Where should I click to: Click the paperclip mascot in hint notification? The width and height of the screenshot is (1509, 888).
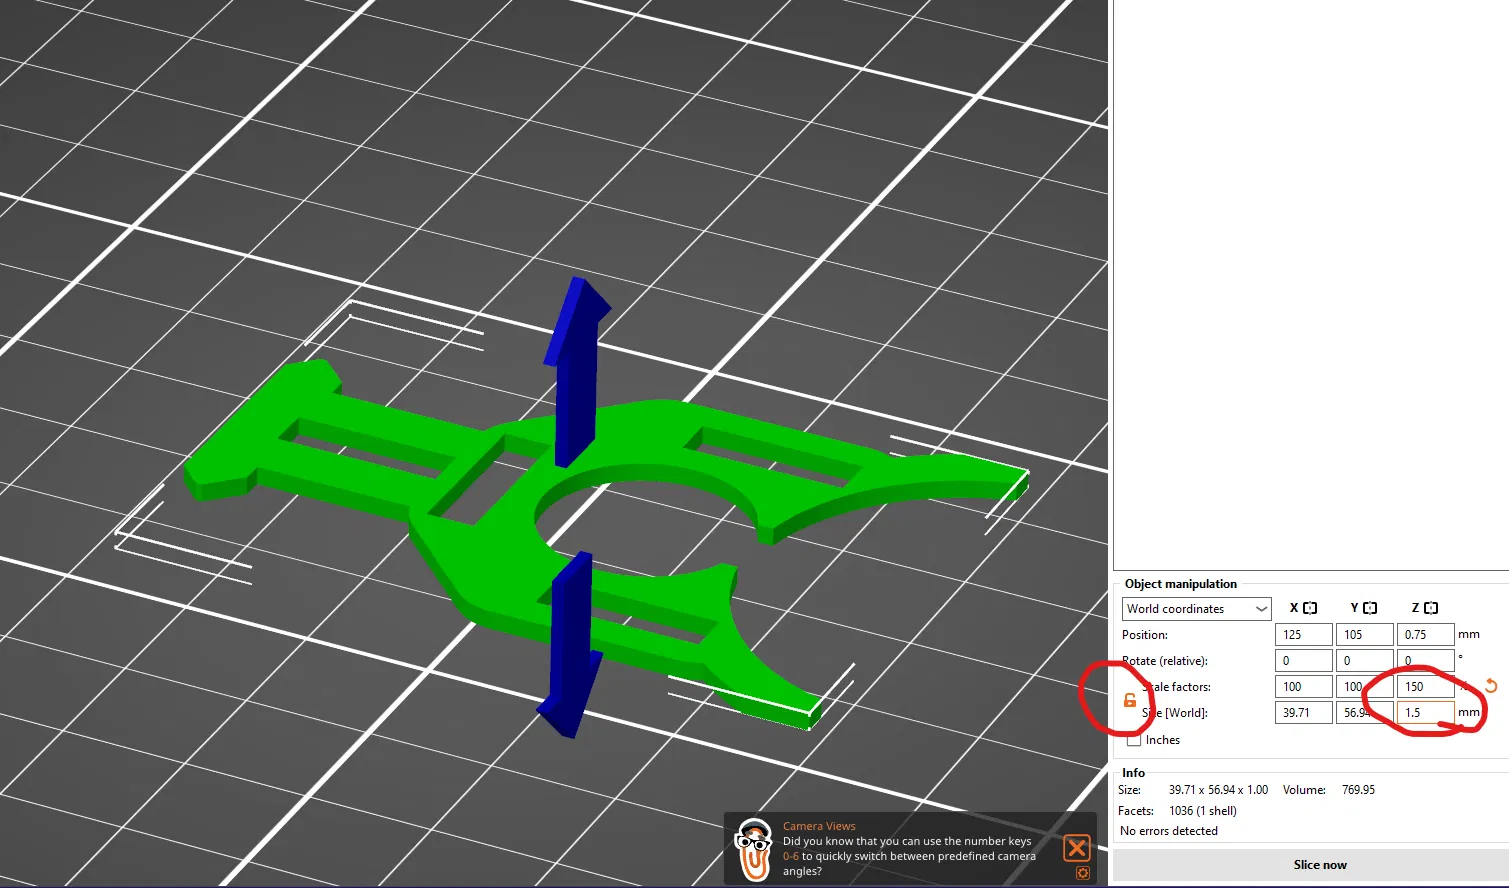pos(754,849)
